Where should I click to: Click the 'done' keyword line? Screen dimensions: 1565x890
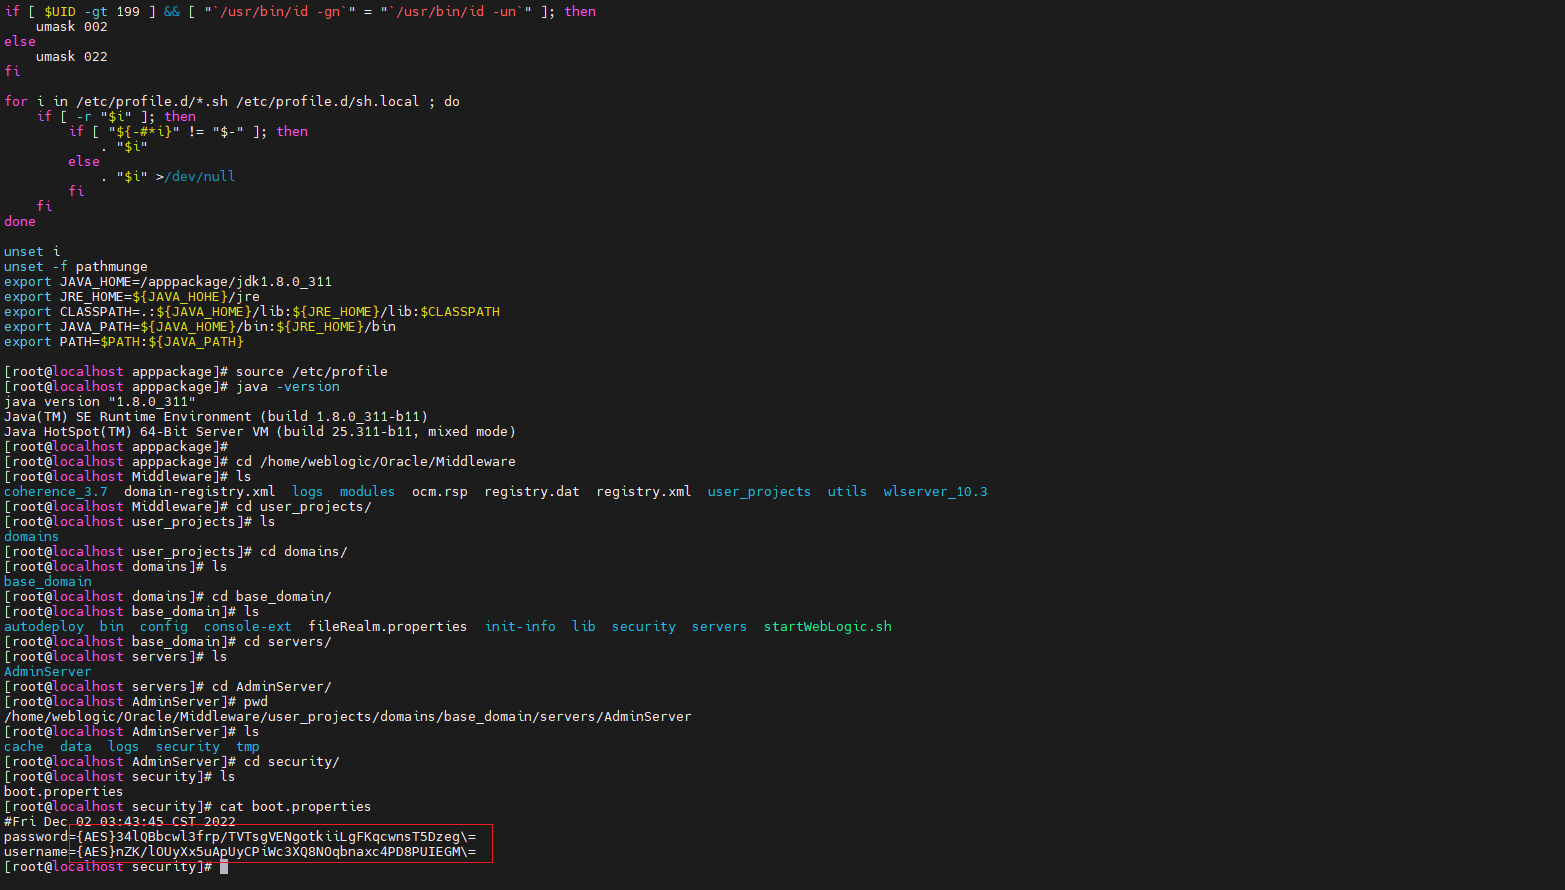20,222
